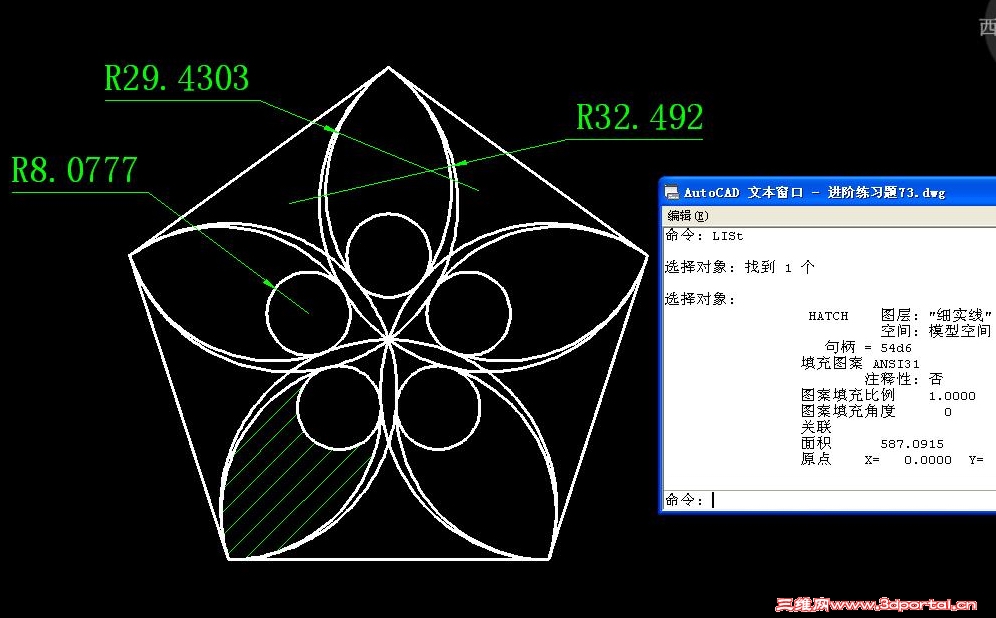Click the 面积 587.0915 value

pyautogui.click(x=912, y=444)
